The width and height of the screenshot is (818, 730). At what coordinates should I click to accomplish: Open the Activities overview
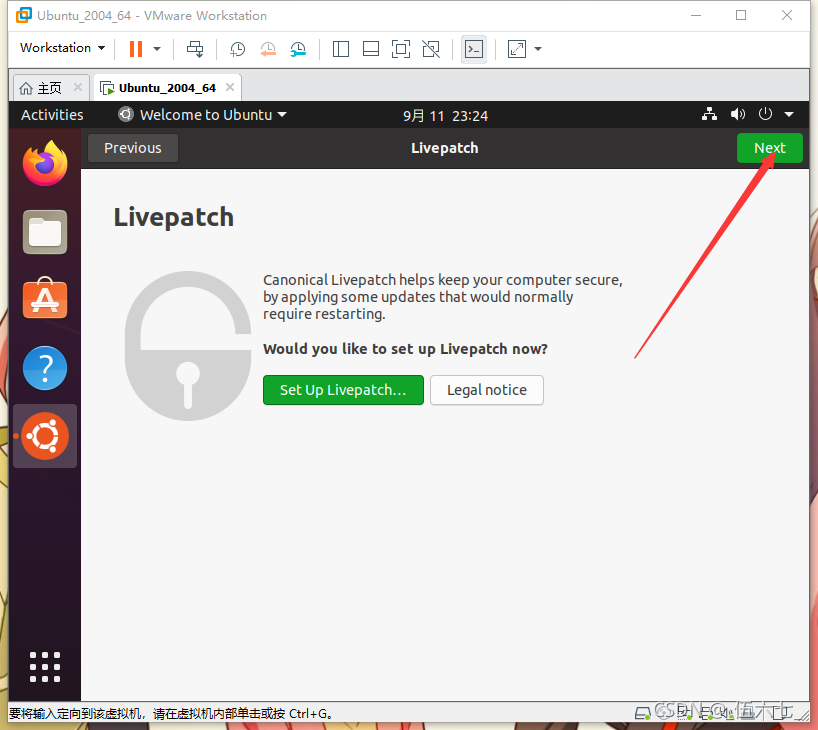pyautogui.click(x=52, y=115)
